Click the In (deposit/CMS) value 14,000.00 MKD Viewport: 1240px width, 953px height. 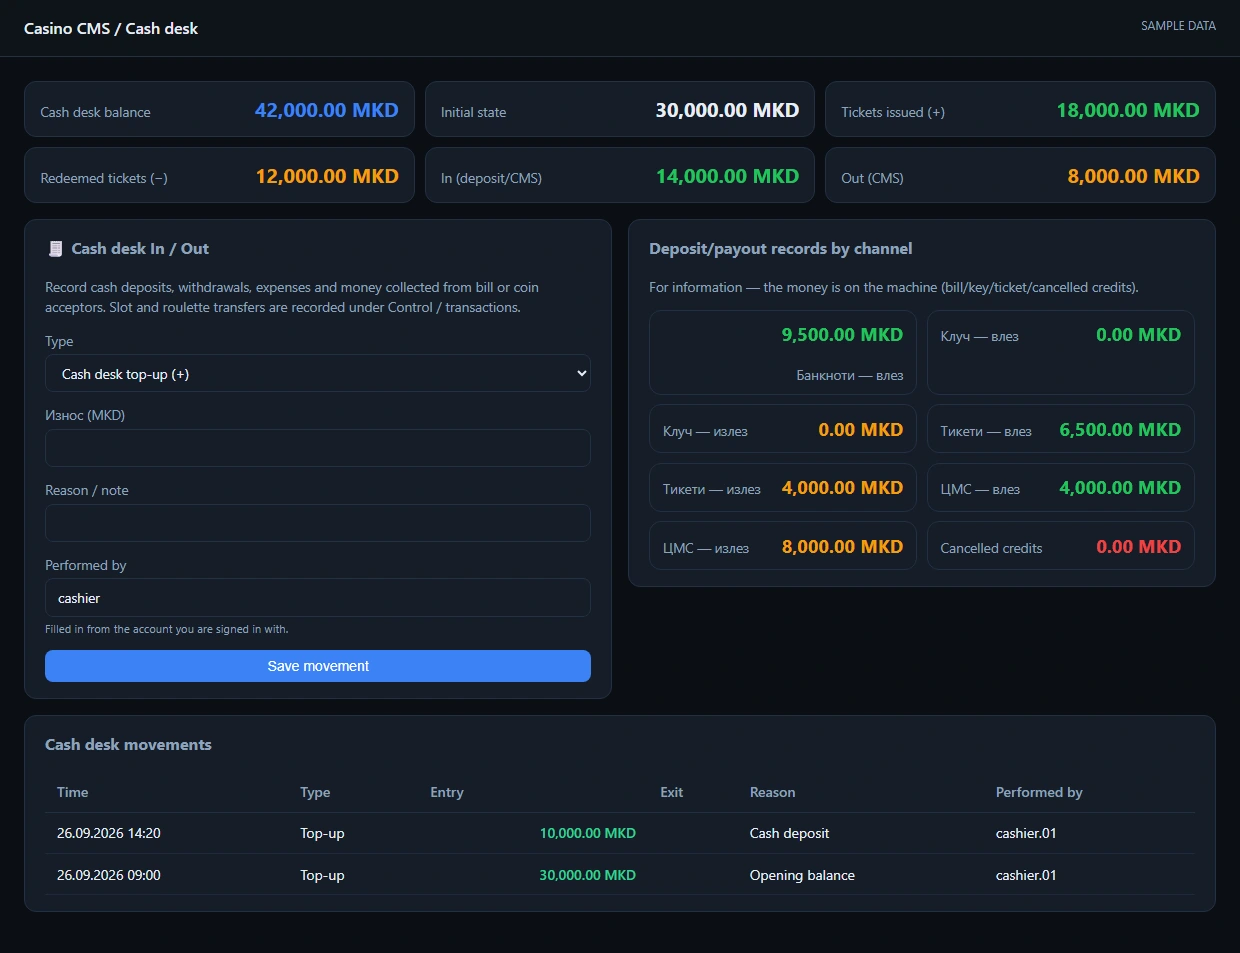[x=727, y=176]
